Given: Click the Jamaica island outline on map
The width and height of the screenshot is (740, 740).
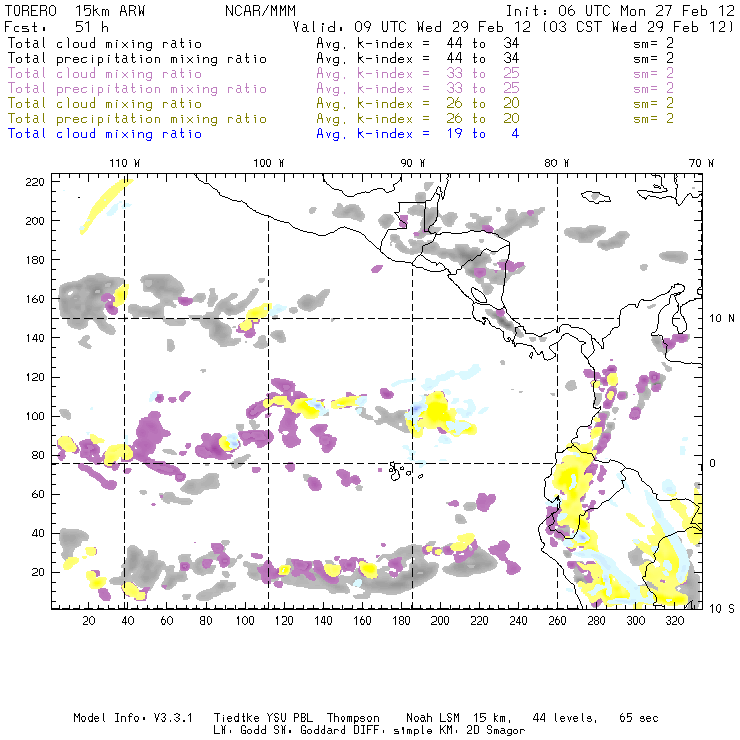Looking at the screenshot, I should (596, 196).
